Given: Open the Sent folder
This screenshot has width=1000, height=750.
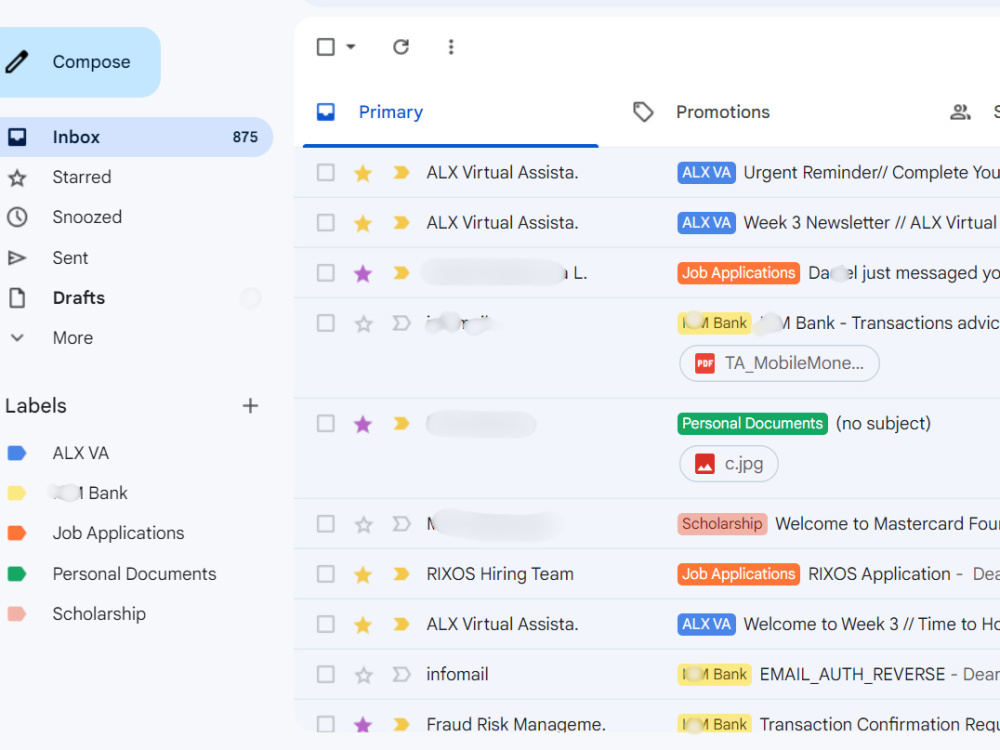Looking at the screenshot, I should [x=70, y=258].
